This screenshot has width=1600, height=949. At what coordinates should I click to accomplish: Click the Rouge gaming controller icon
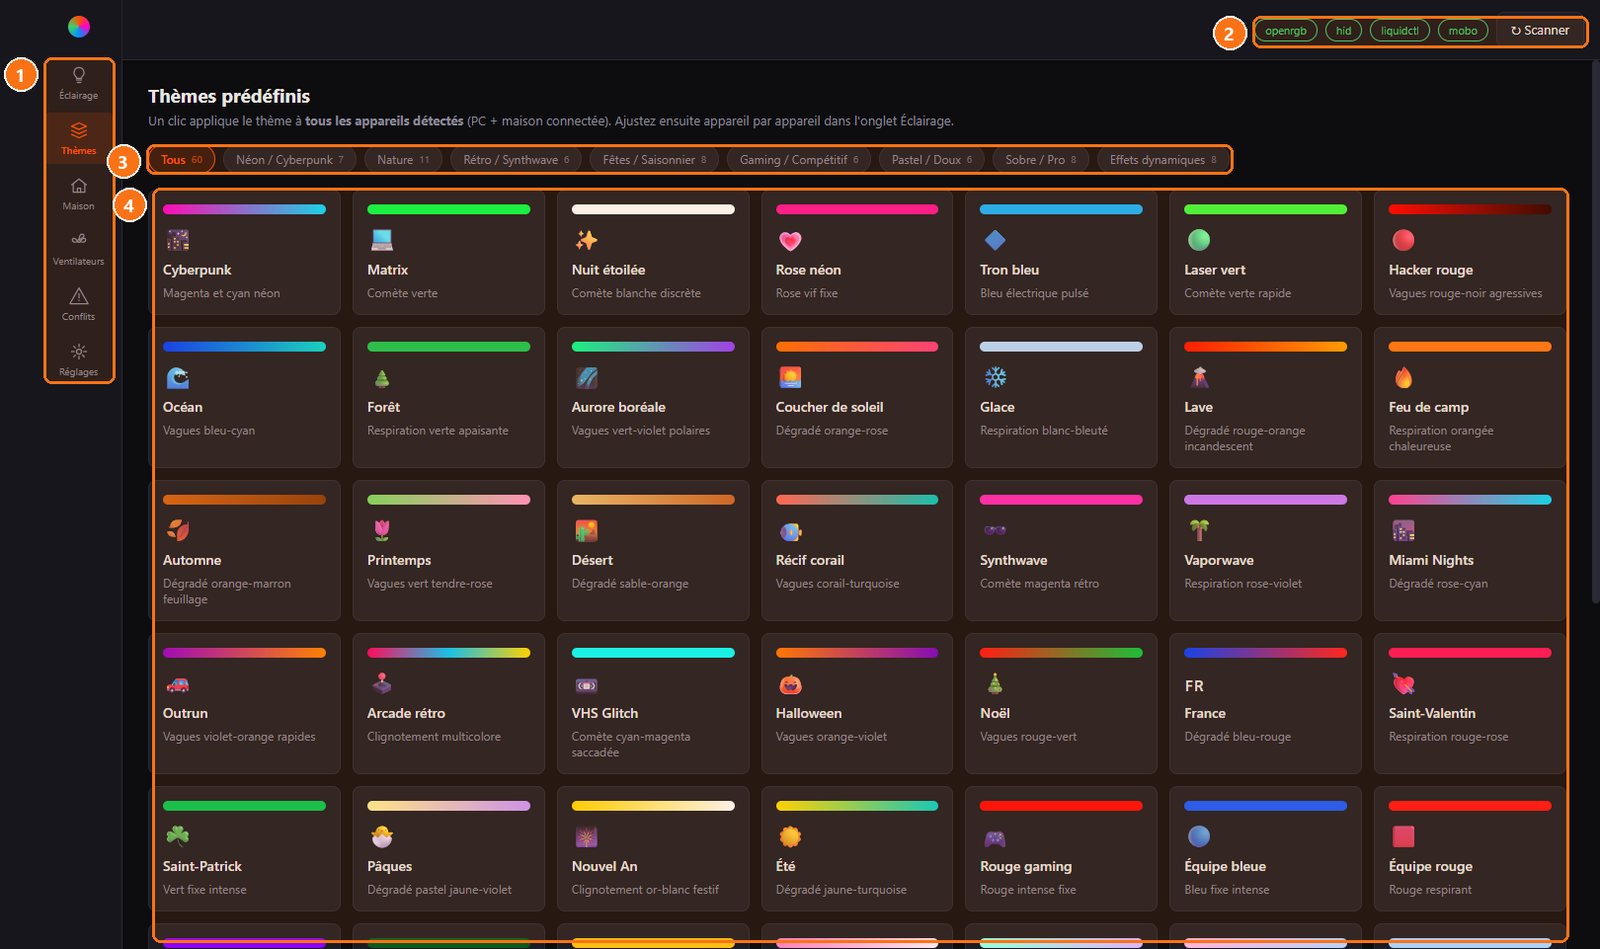click(995, 838)
